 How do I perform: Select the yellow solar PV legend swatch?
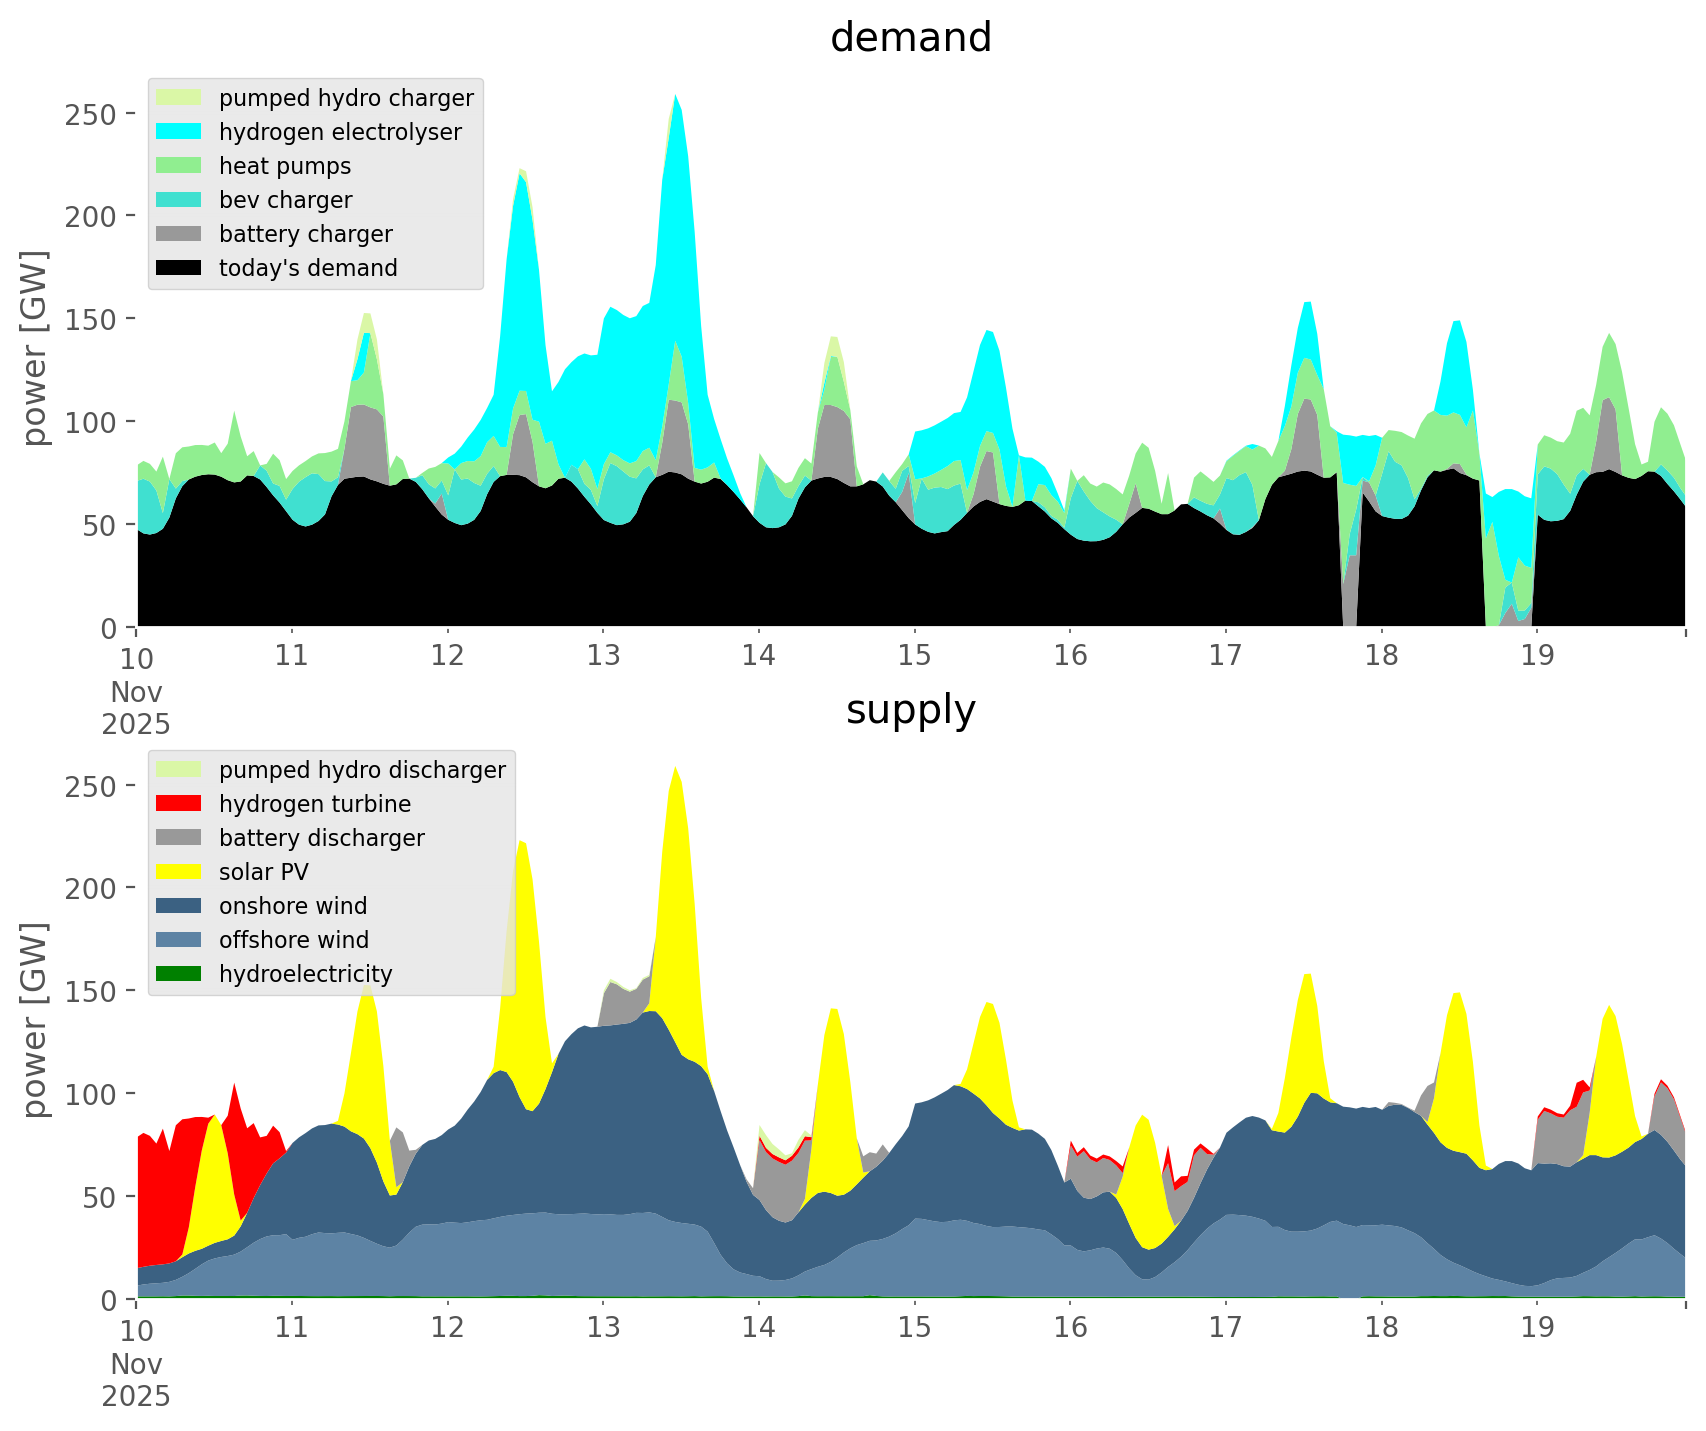[179, 872]
